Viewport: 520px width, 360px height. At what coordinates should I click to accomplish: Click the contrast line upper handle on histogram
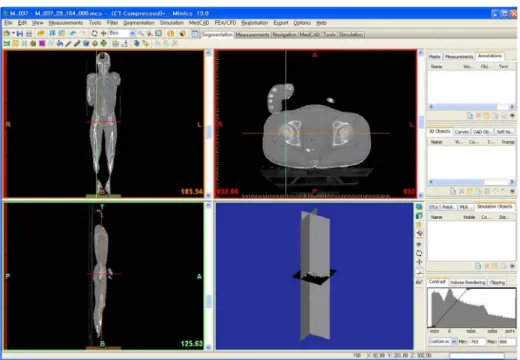point(468,289)
